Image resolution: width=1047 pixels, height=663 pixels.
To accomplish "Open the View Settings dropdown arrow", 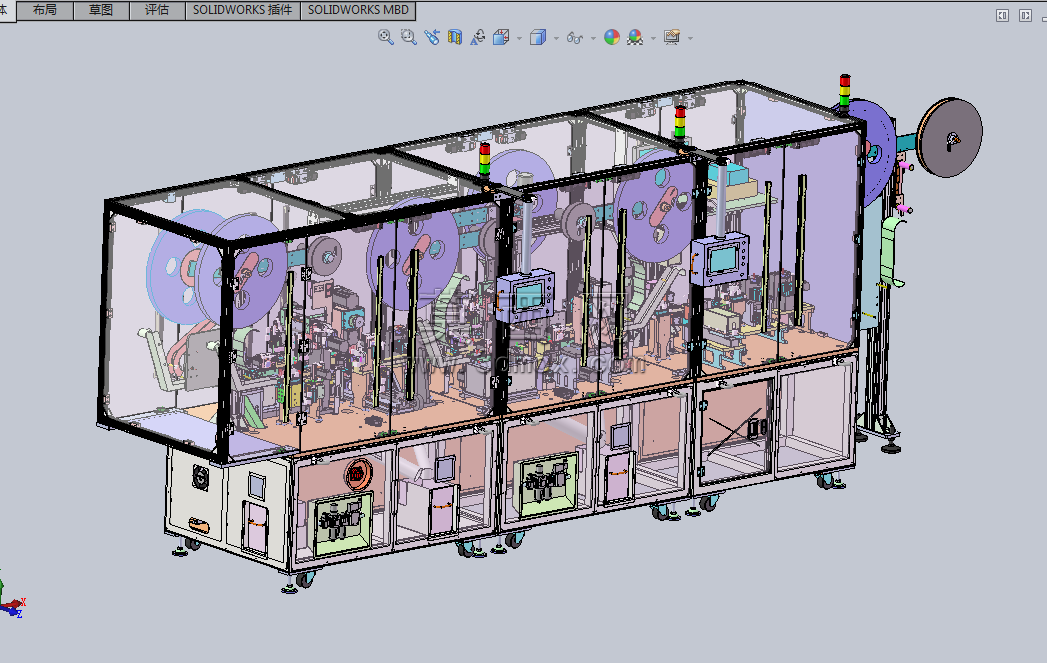I will point(690,38).
